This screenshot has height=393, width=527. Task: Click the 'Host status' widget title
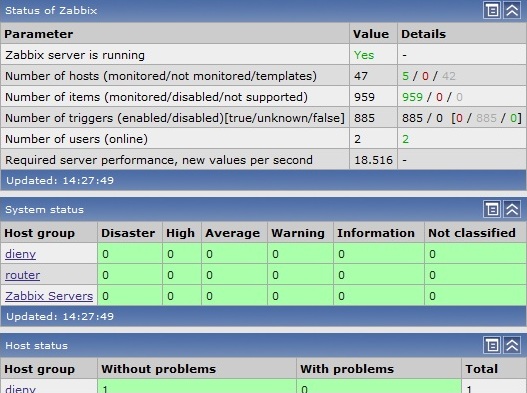point(37,345)
